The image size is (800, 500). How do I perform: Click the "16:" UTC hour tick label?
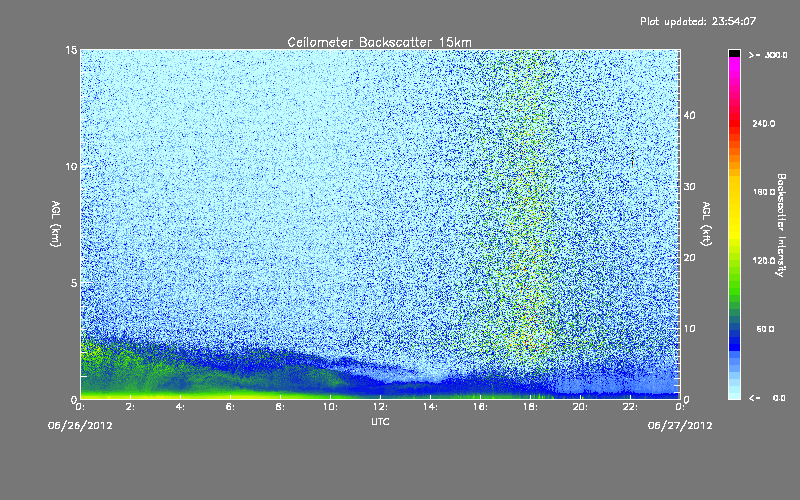point(481,407)
